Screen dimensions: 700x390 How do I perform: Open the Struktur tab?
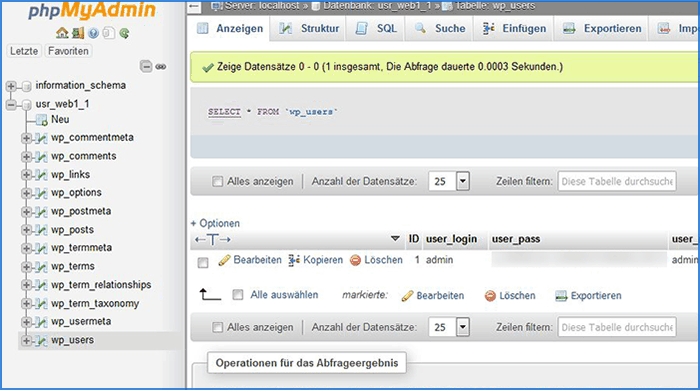click(x=309, y=29)
